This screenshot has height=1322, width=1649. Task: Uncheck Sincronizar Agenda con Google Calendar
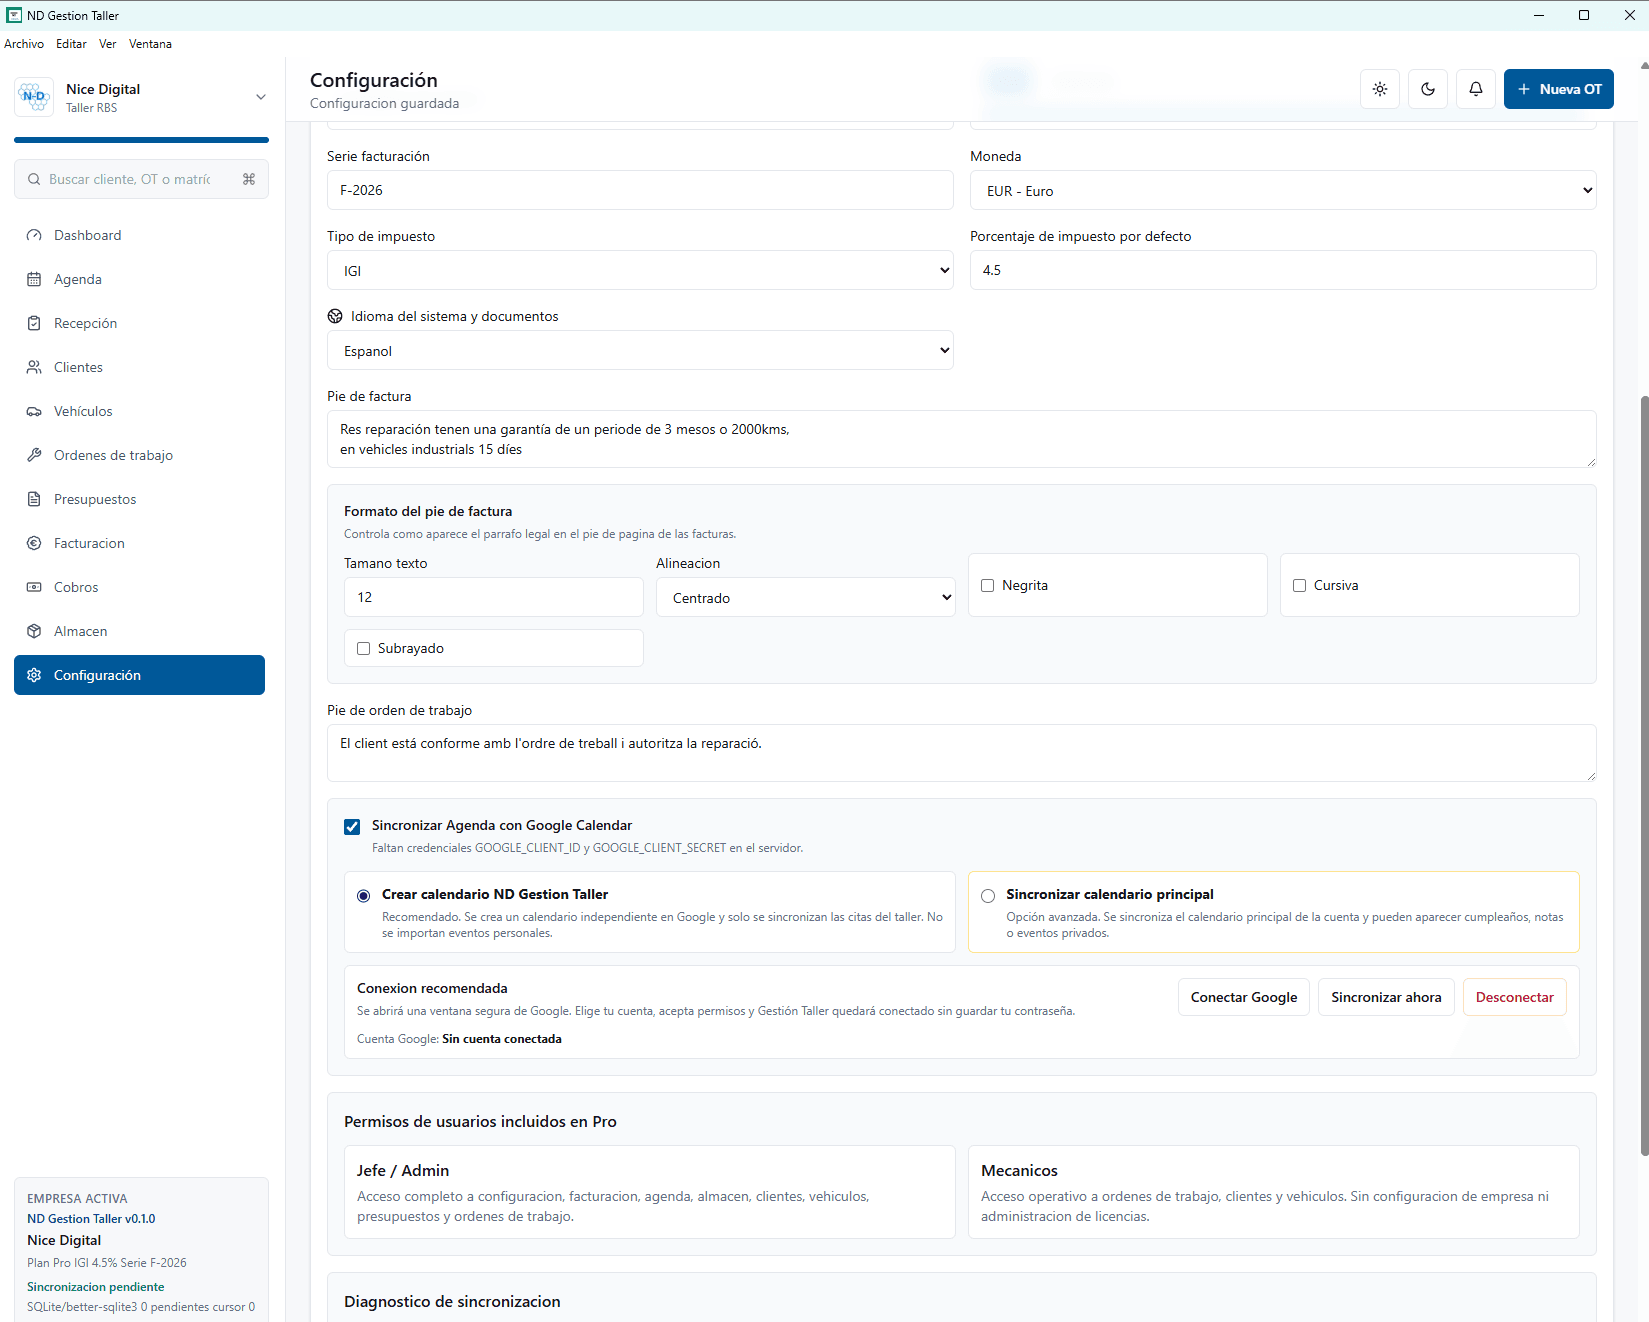point(352,827)
